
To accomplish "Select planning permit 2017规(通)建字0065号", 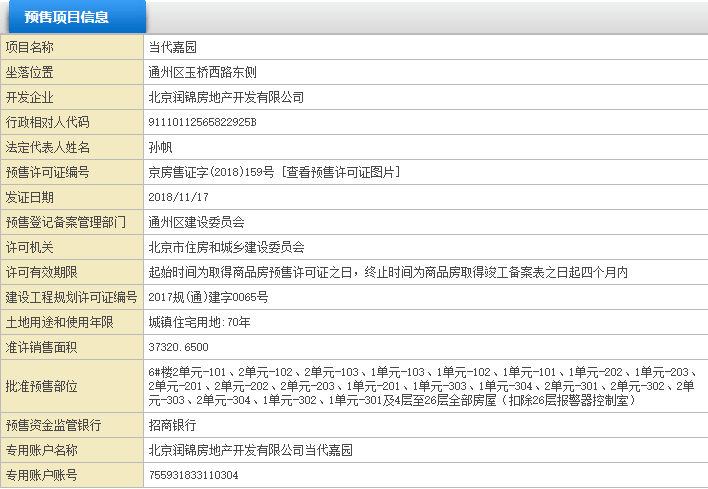I will 208,297.
